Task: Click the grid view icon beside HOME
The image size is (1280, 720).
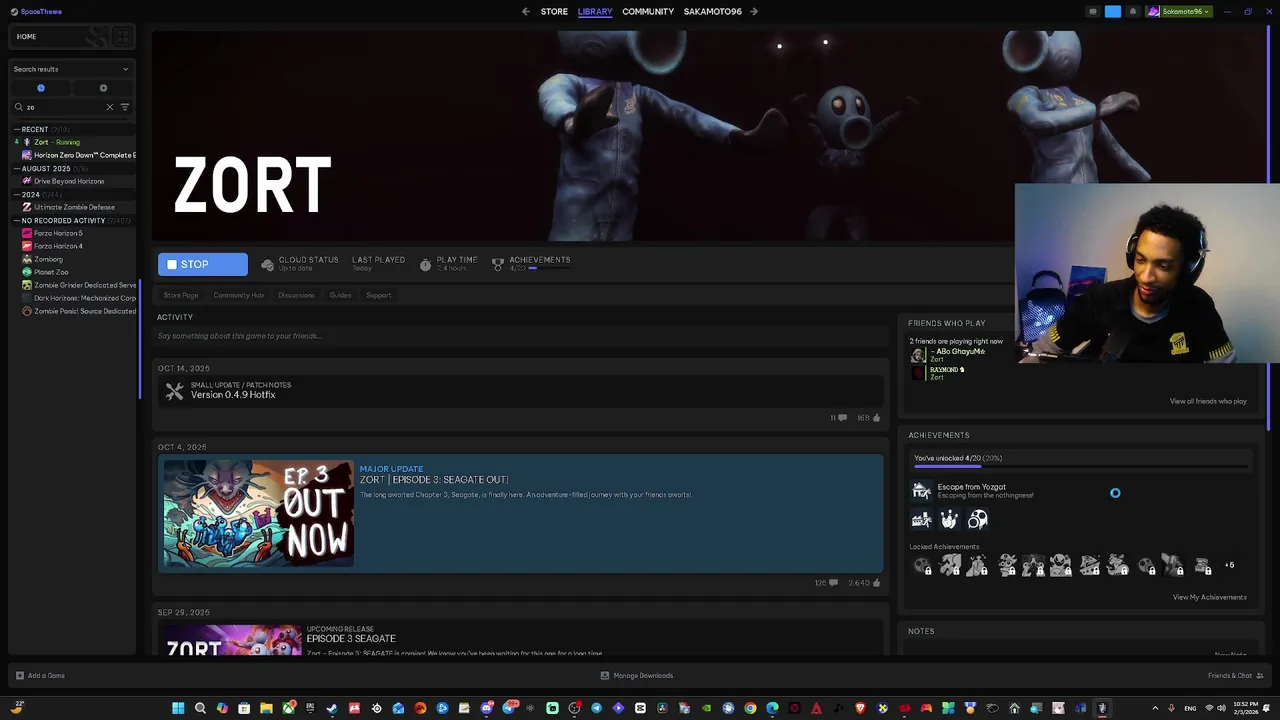Action: pos(122,37)
